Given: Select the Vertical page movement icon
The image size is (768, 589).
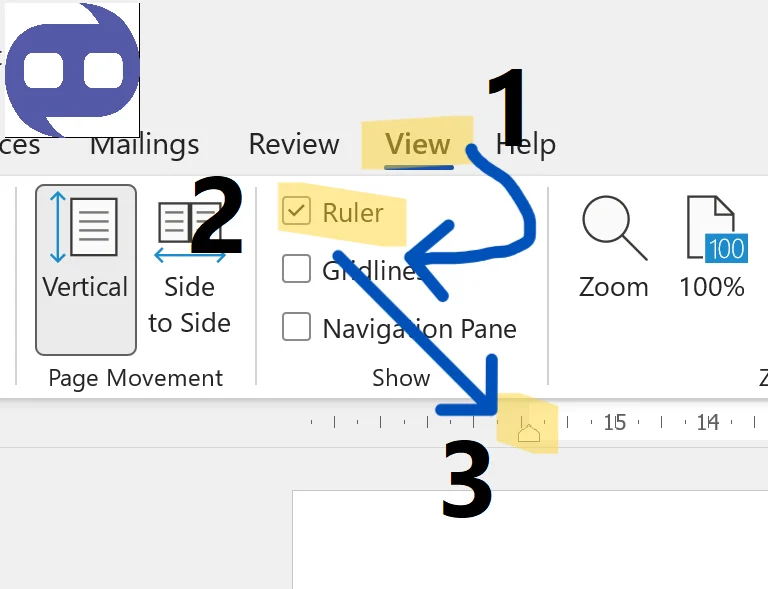Looking at the screenshot, I should 84,227.
